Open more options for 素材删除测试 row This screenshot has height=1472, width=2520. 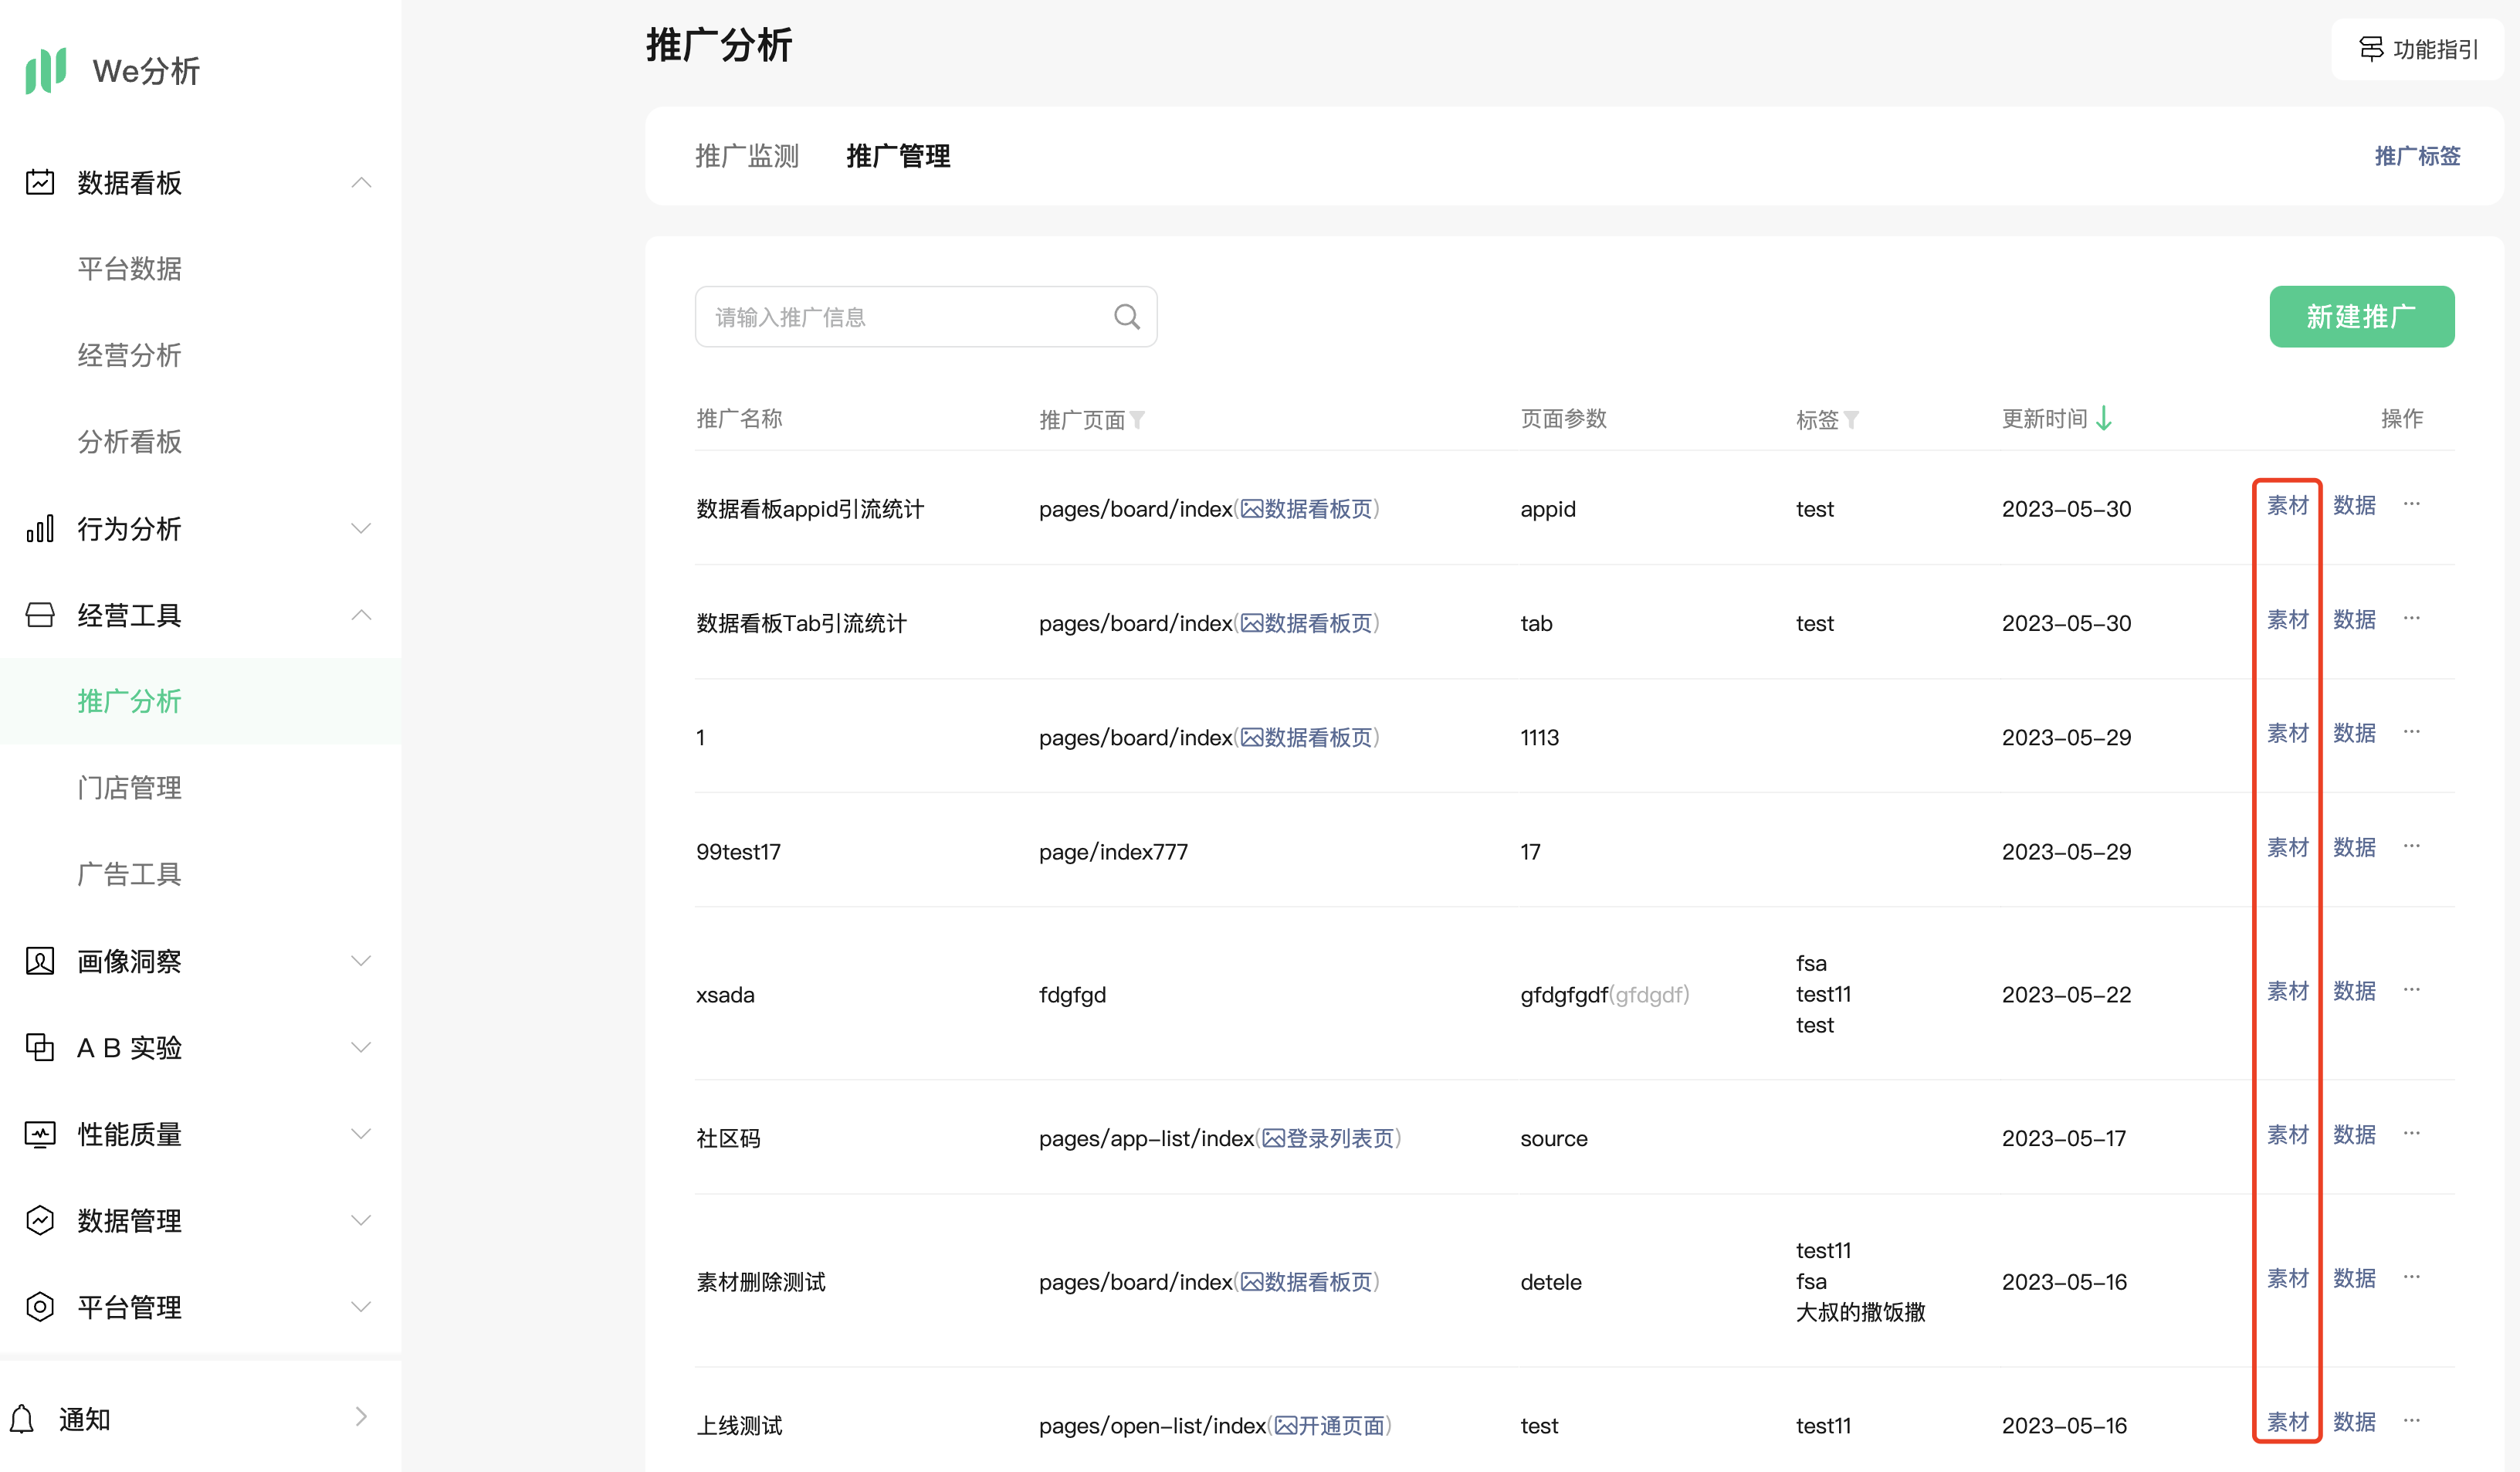click(x=2412, y=1277)
